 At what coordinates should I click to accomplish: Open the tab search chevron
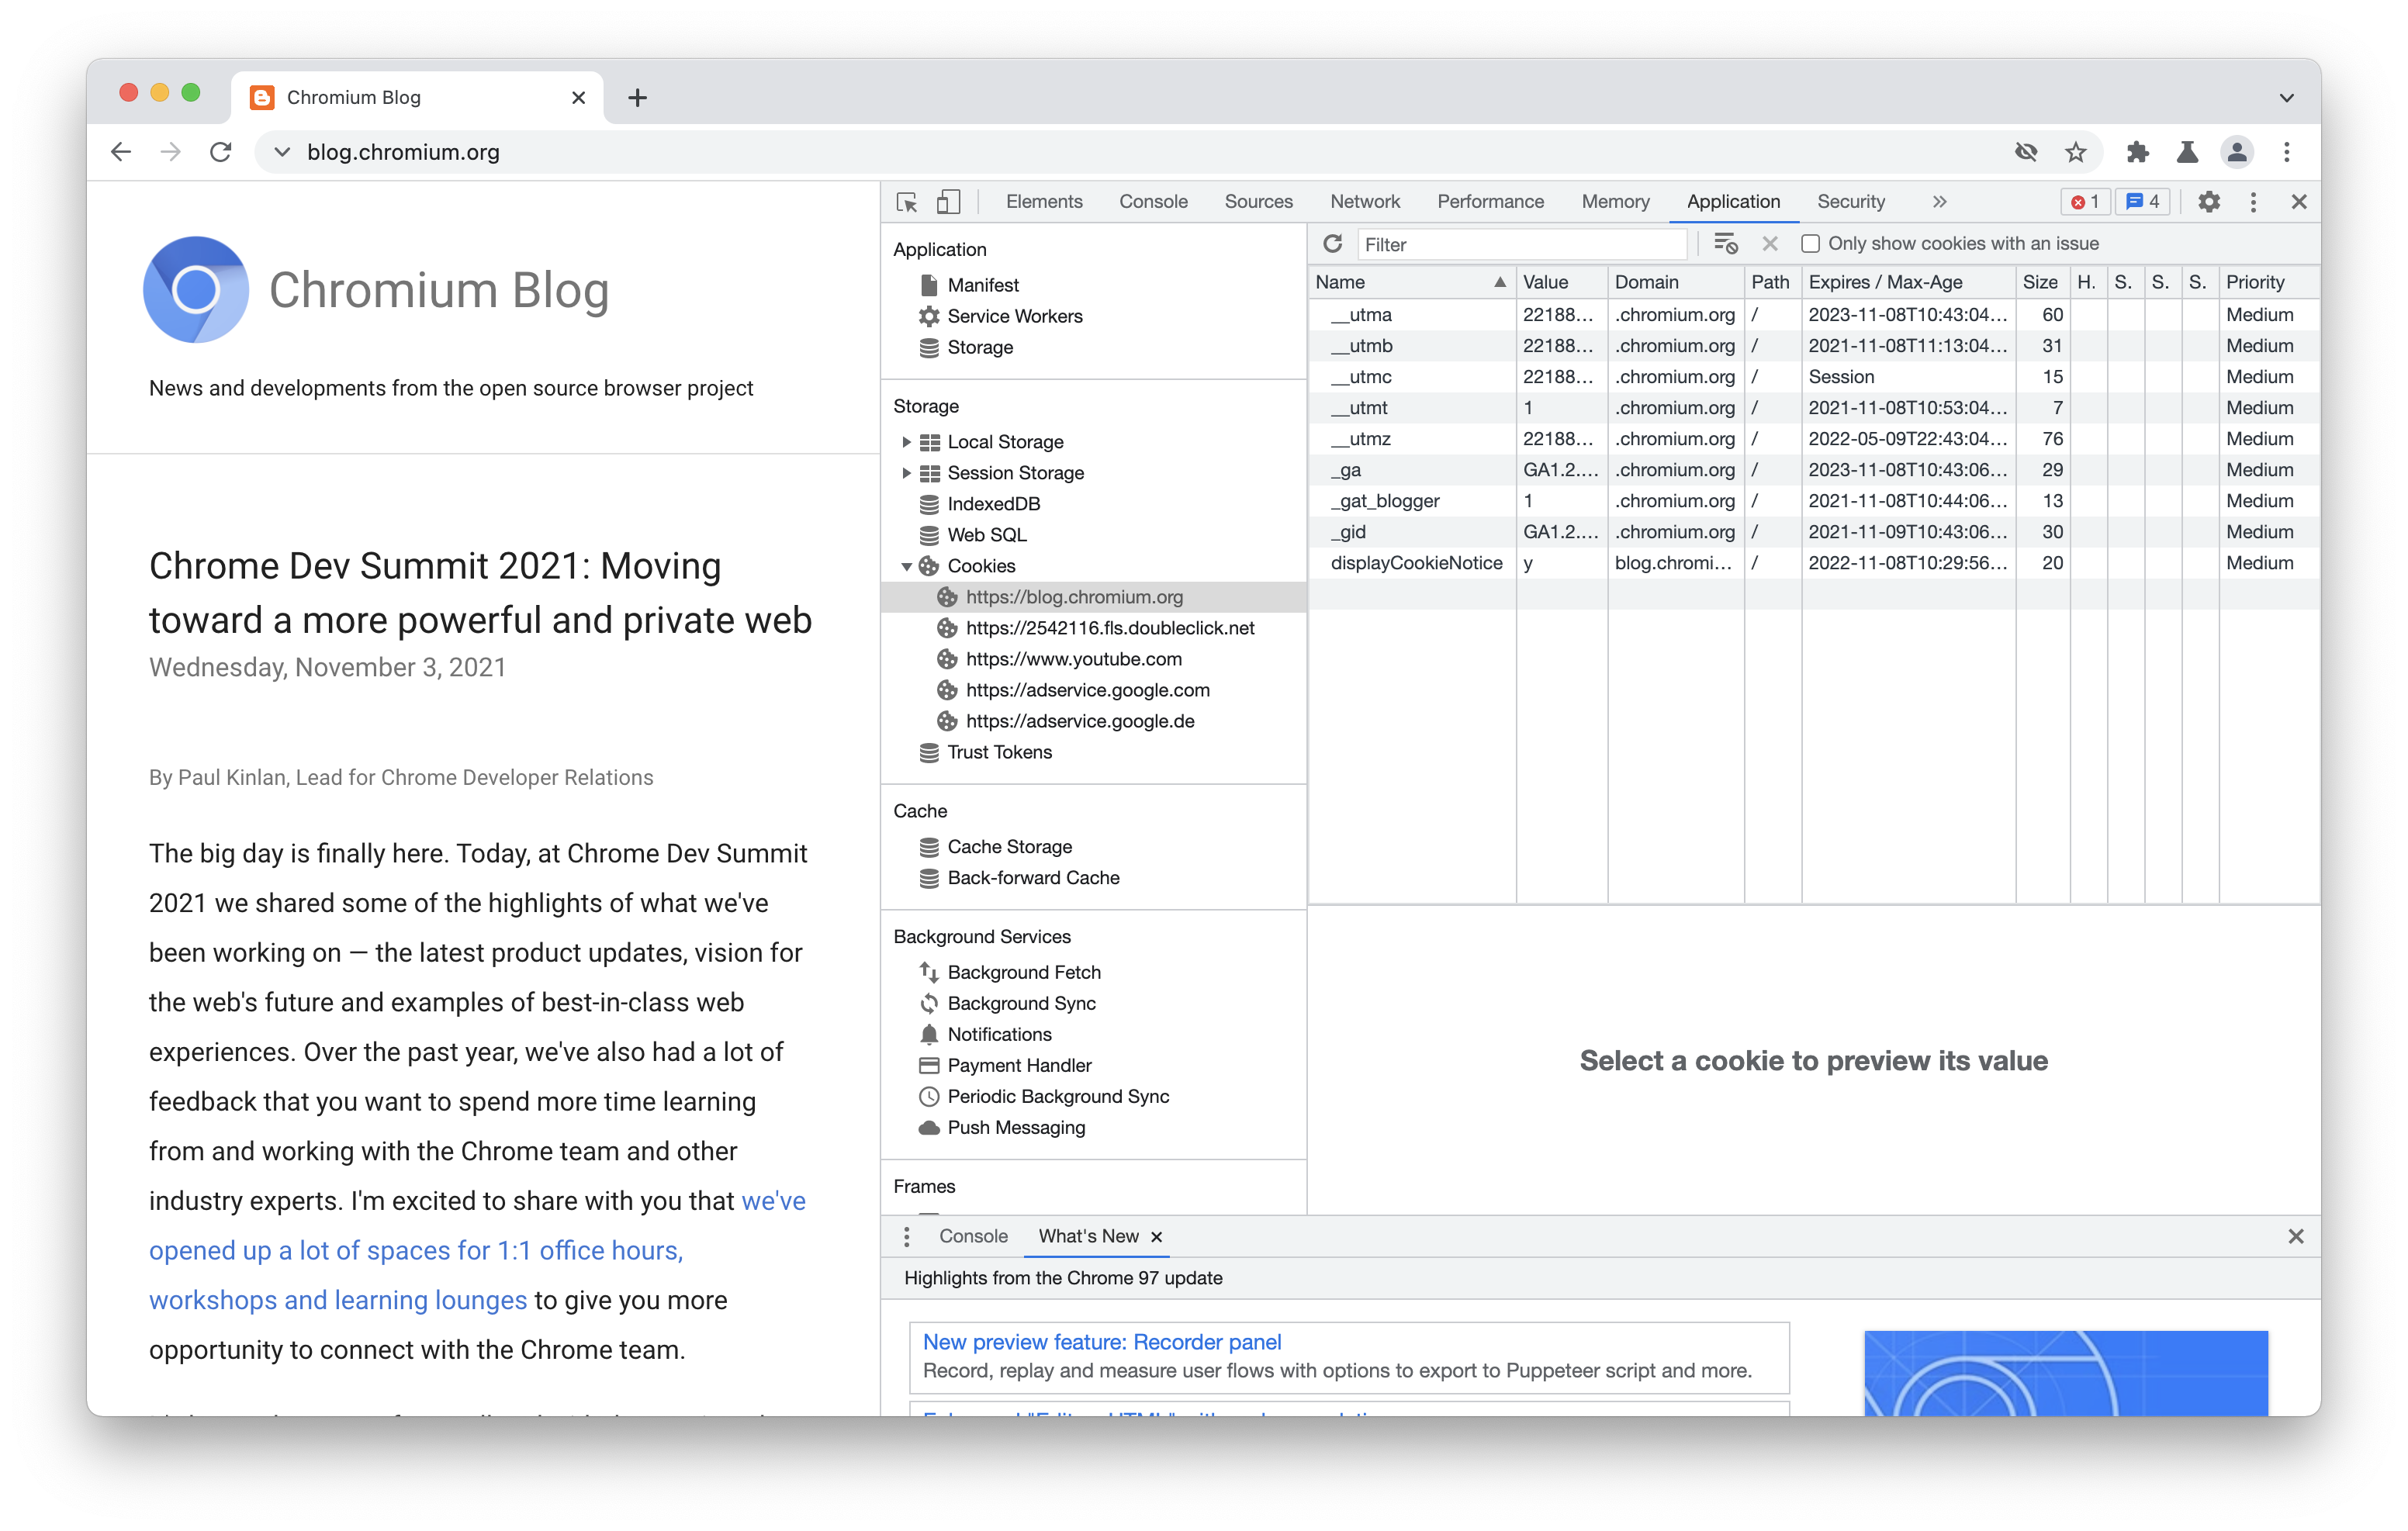click(2287, 97)
